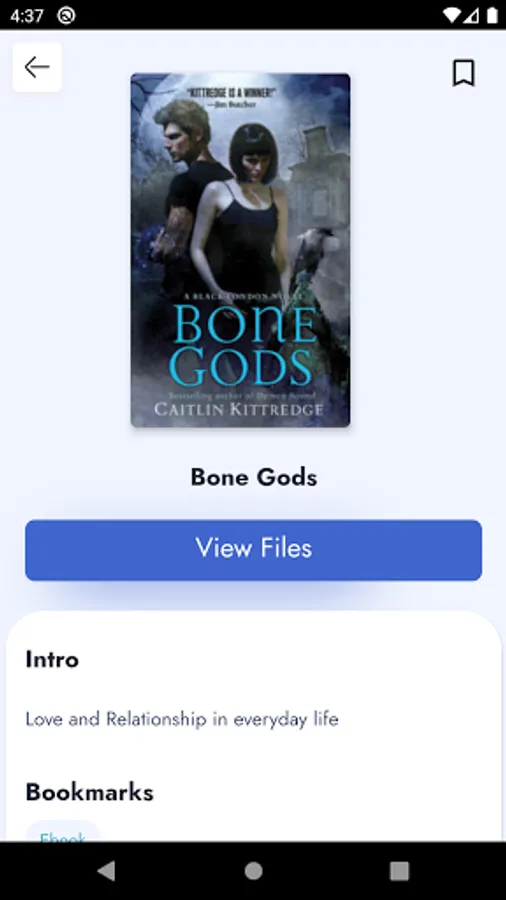Screen dimensions: 506x900
Task: Select the Love and Relationship description text
Action: click(182, 719)
